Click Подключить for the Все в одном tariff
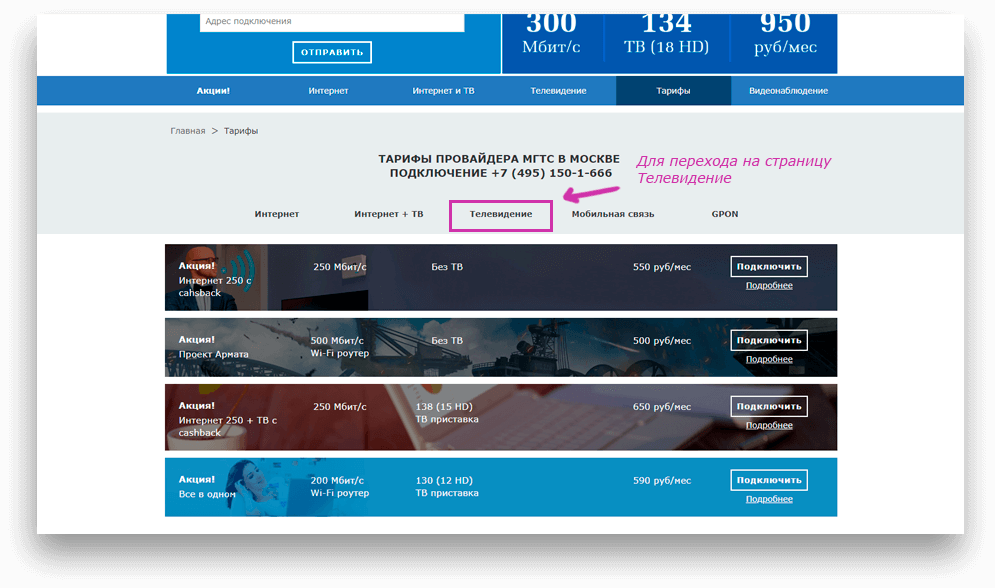Viewport: 995px width, 588px height. 769,480
